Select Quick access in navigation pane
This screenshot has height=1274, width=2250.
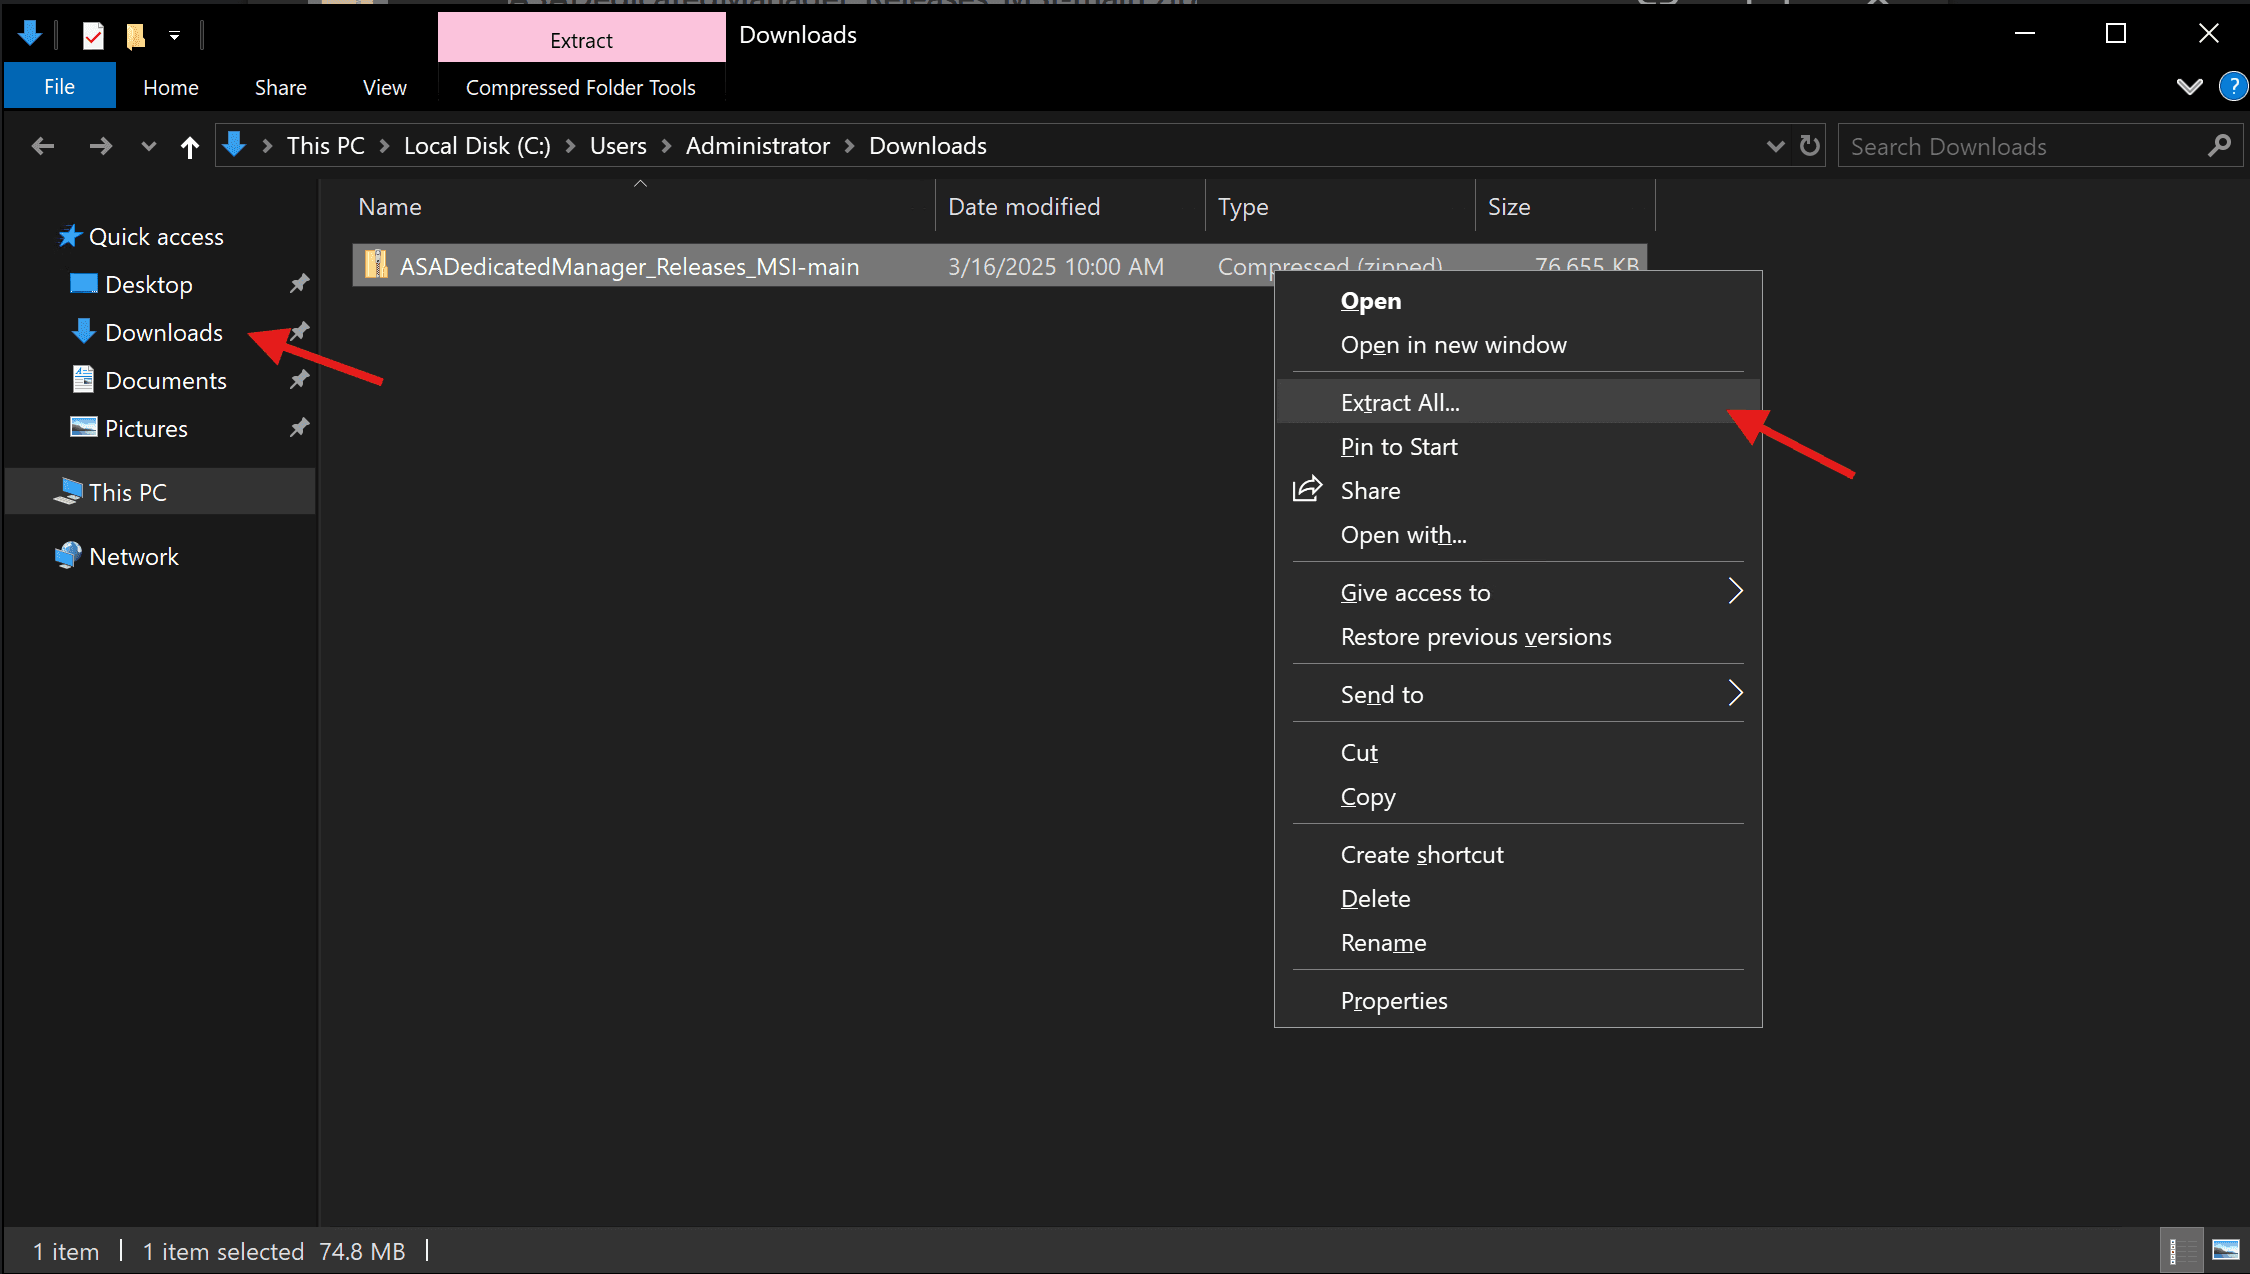[x=156, y=236]
